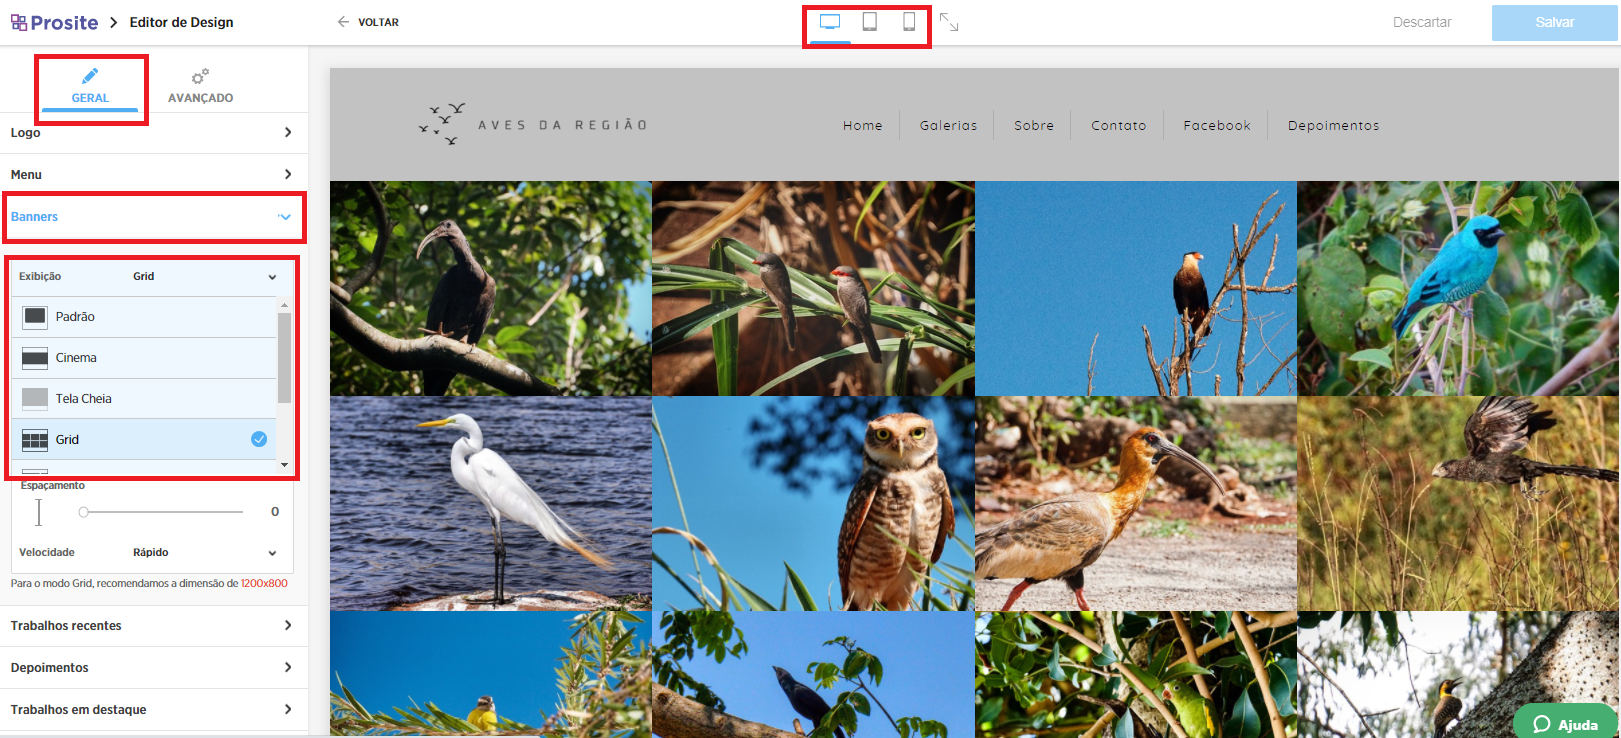
Task: Open Depoimentos in site navigation
Action: [x=1334, y=126]
